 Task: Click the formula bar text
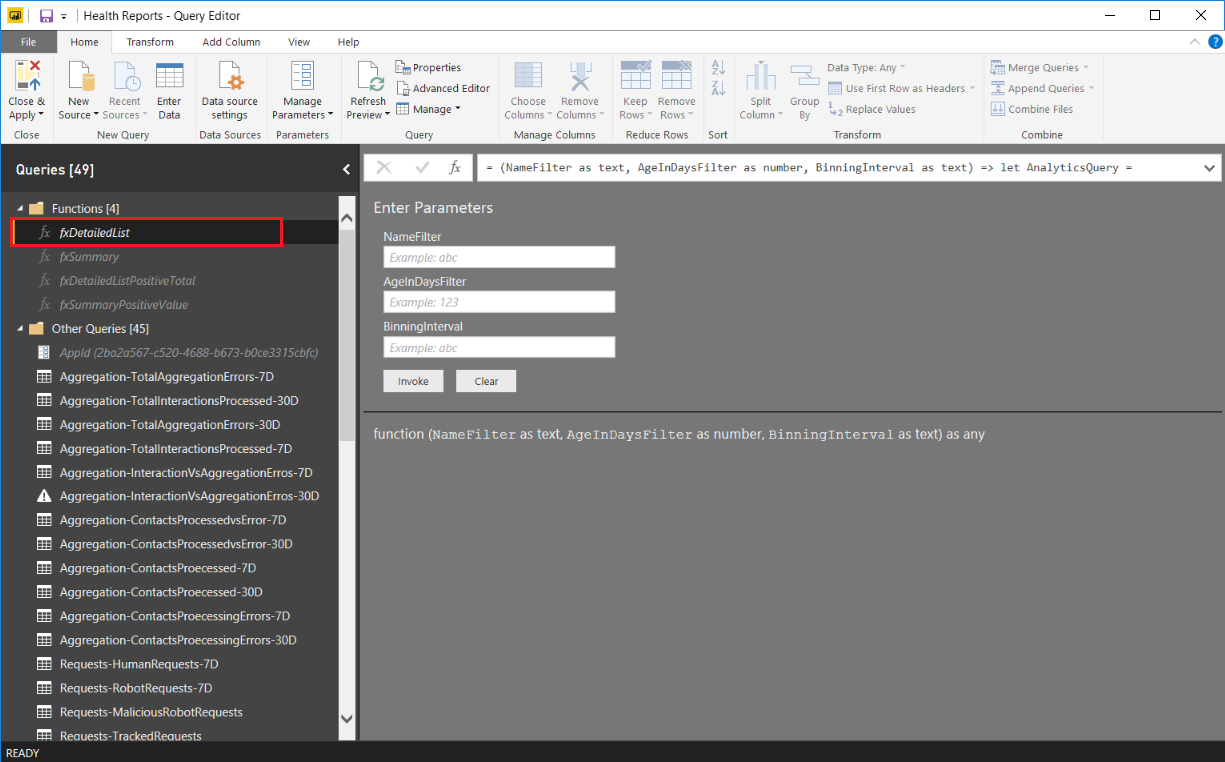click(x=809, y=168)
